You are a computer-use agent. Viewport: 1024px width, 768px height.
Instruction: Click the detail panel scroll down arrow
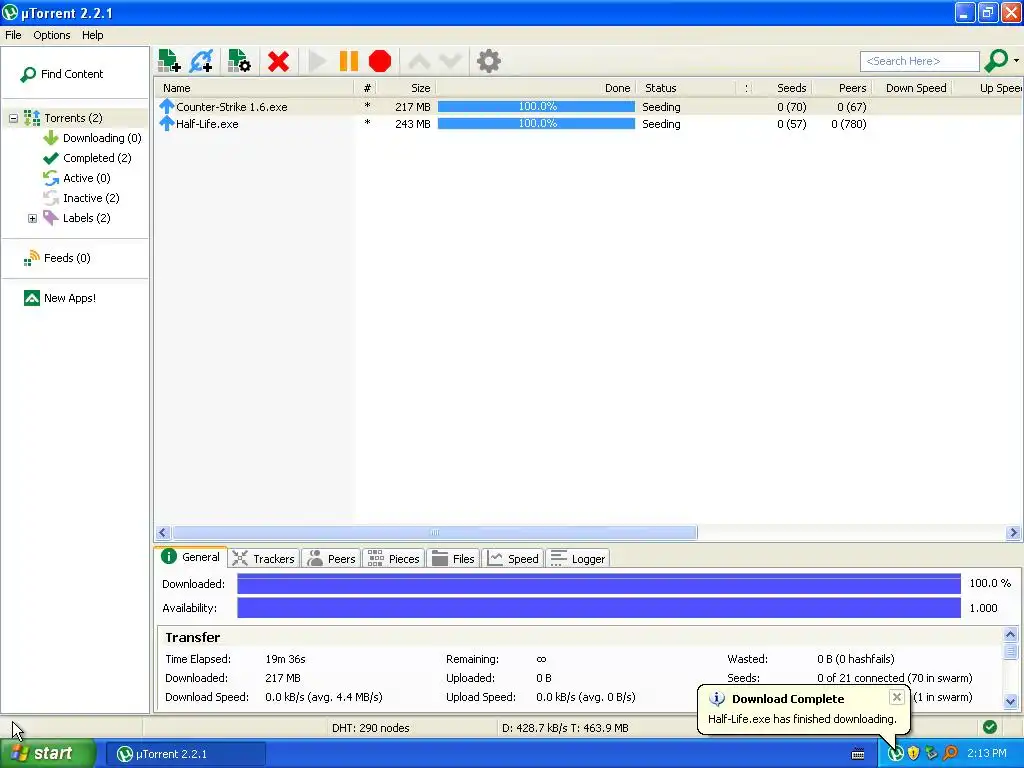point(1010,701)
